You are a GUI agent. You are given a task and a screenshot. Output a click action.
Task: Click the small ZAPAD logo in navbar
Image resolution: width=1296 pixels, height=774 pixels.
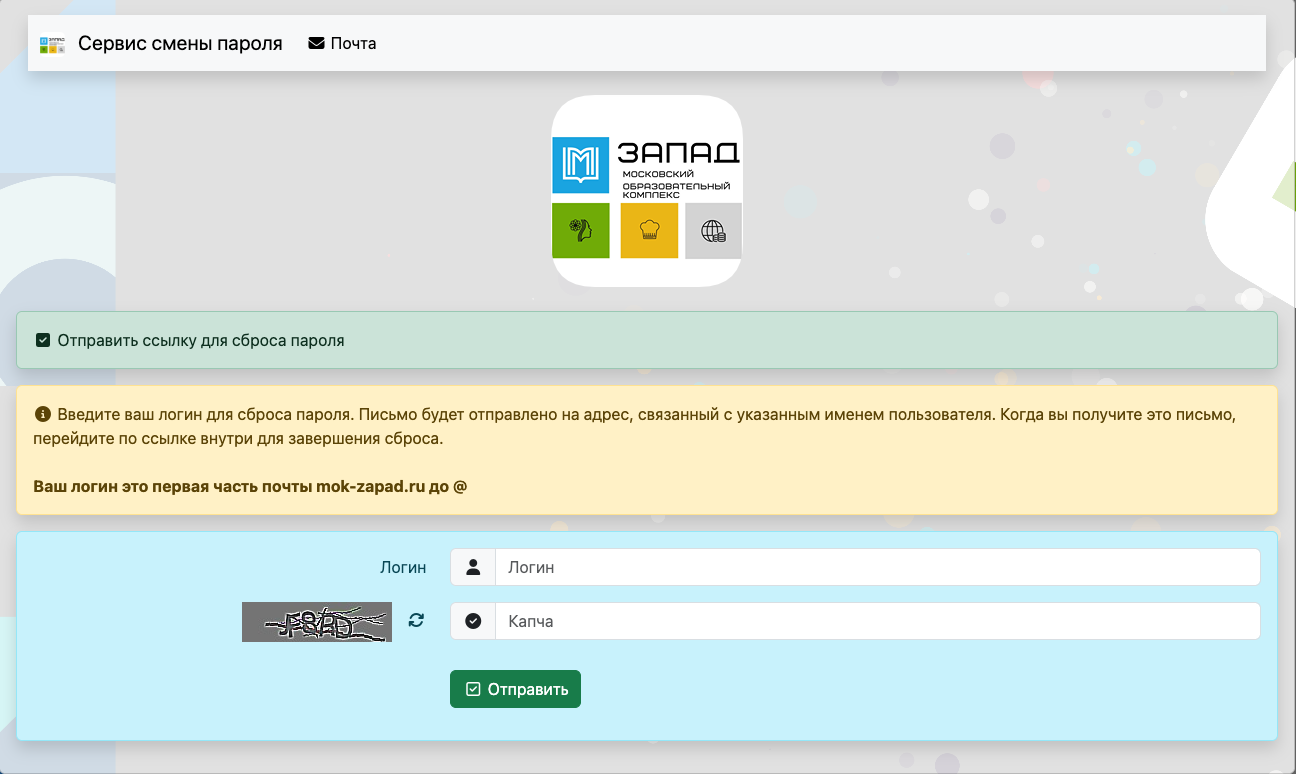coord(52,44)
